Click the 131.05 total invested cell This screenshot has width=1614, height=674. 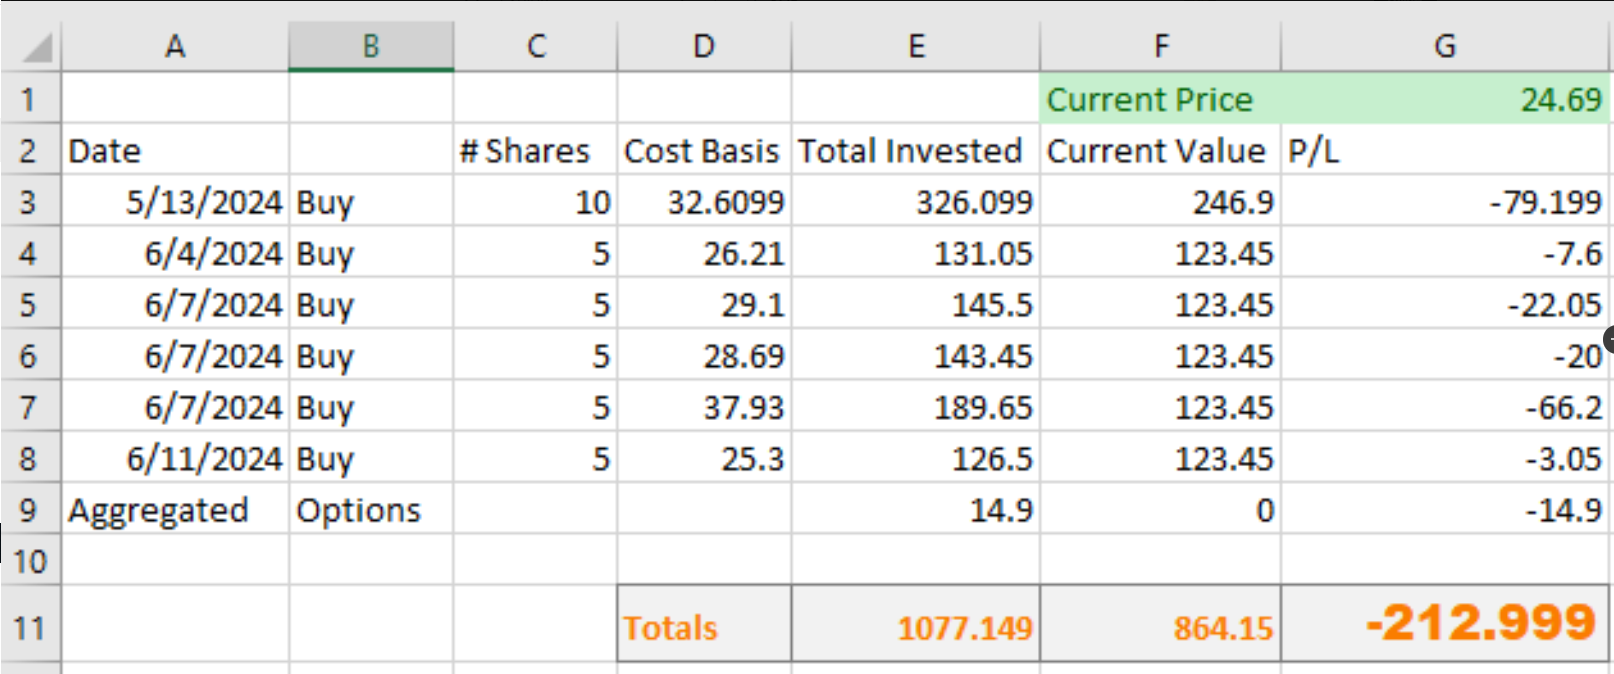pos(916,253)
